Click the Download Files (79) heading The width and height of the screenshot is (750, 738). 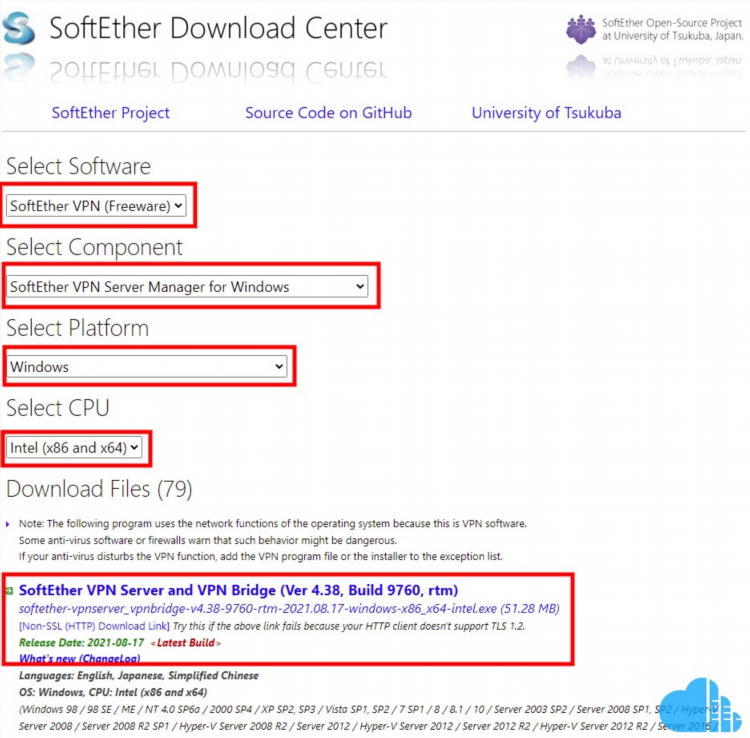pyautogui.click(x=99, y=489)
